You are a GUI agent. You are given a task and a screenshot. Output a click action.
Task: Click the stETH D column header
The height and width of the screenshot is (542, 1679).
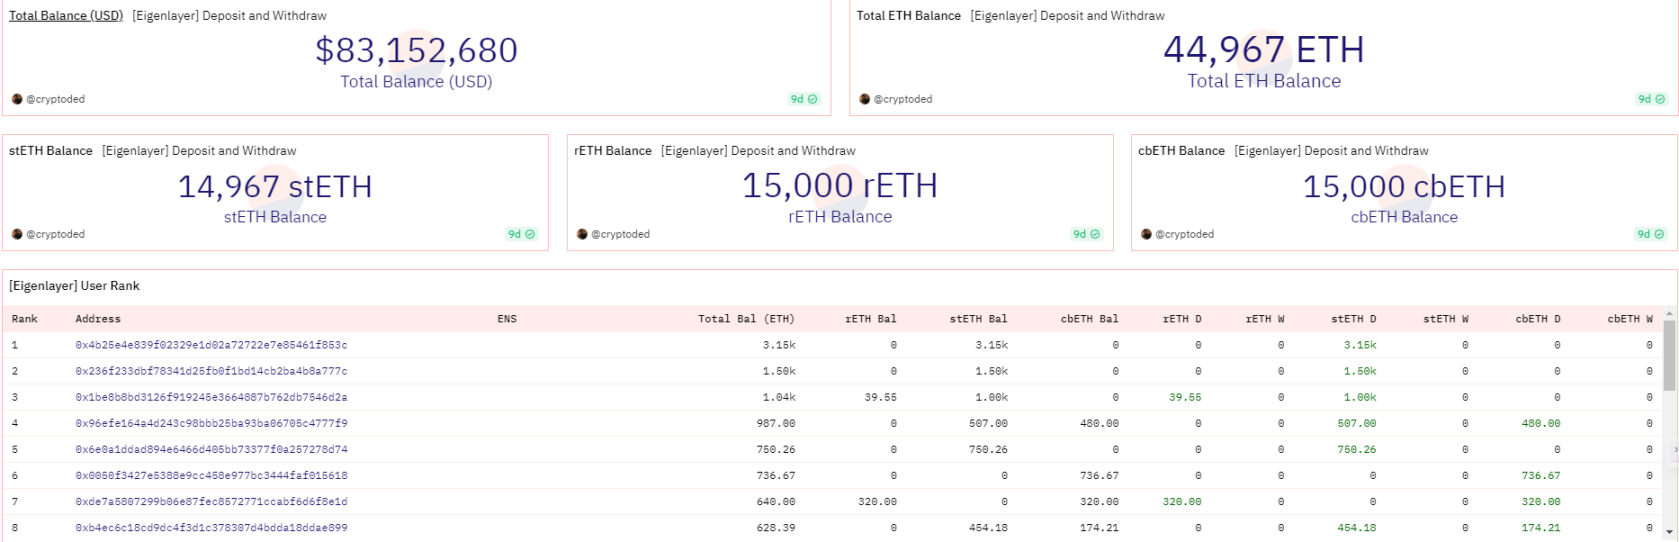(1353, 319)
